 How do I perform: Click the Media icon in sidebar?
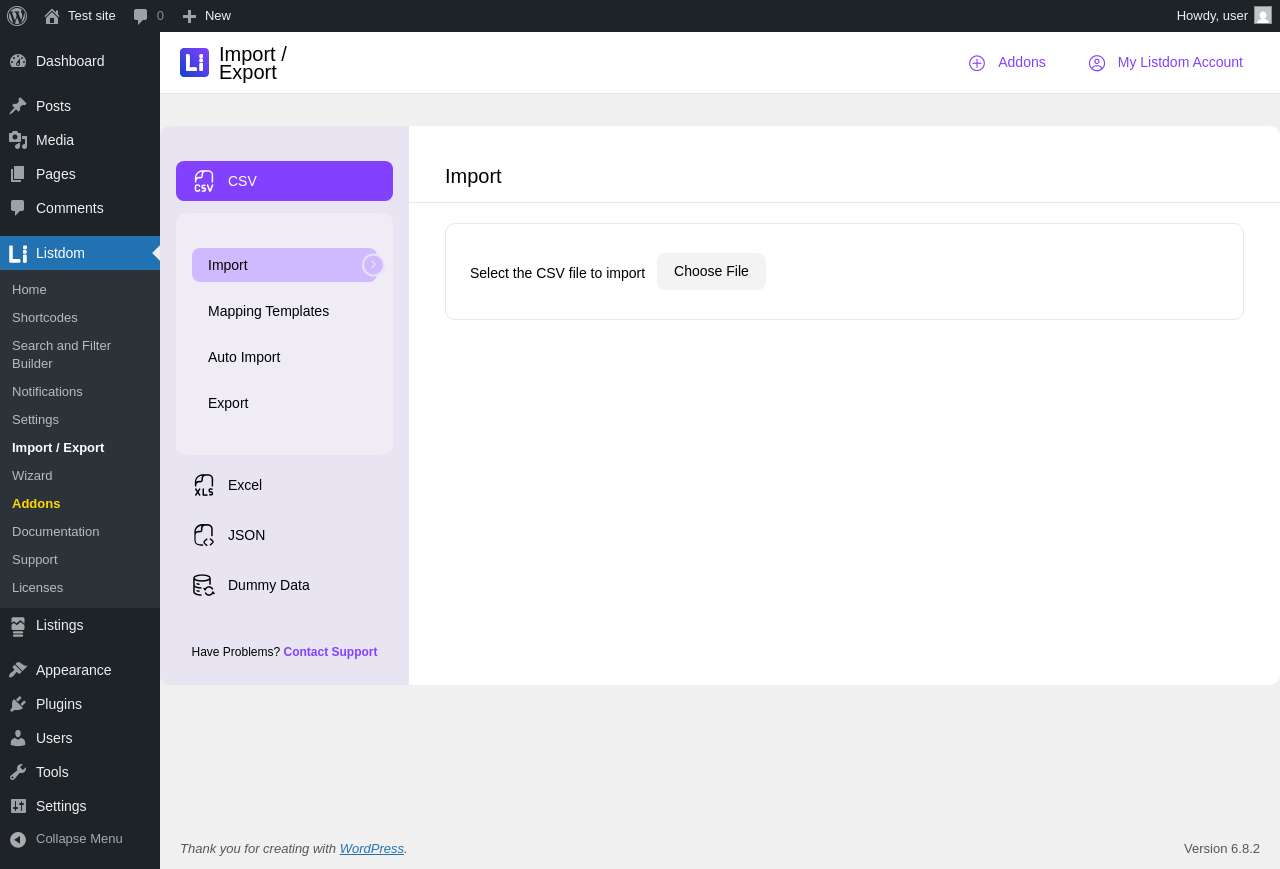[18, 140]
